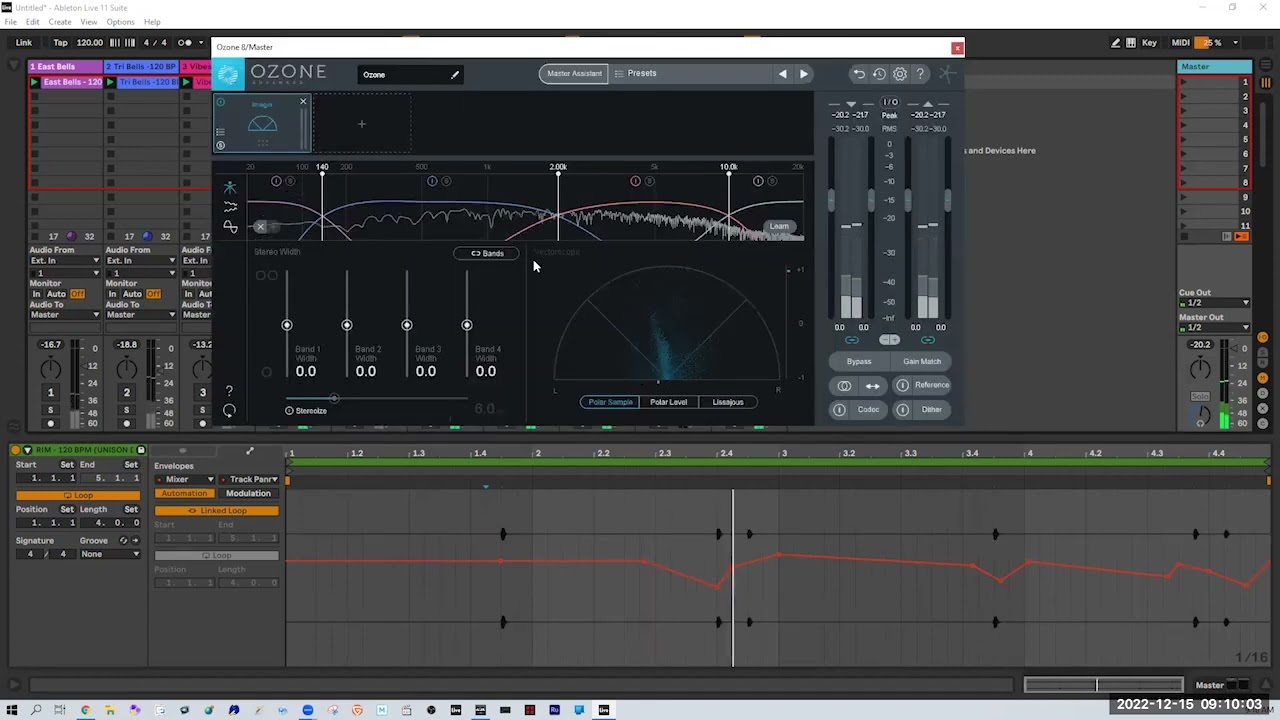Click the Master Assistant button

[574, 73]
